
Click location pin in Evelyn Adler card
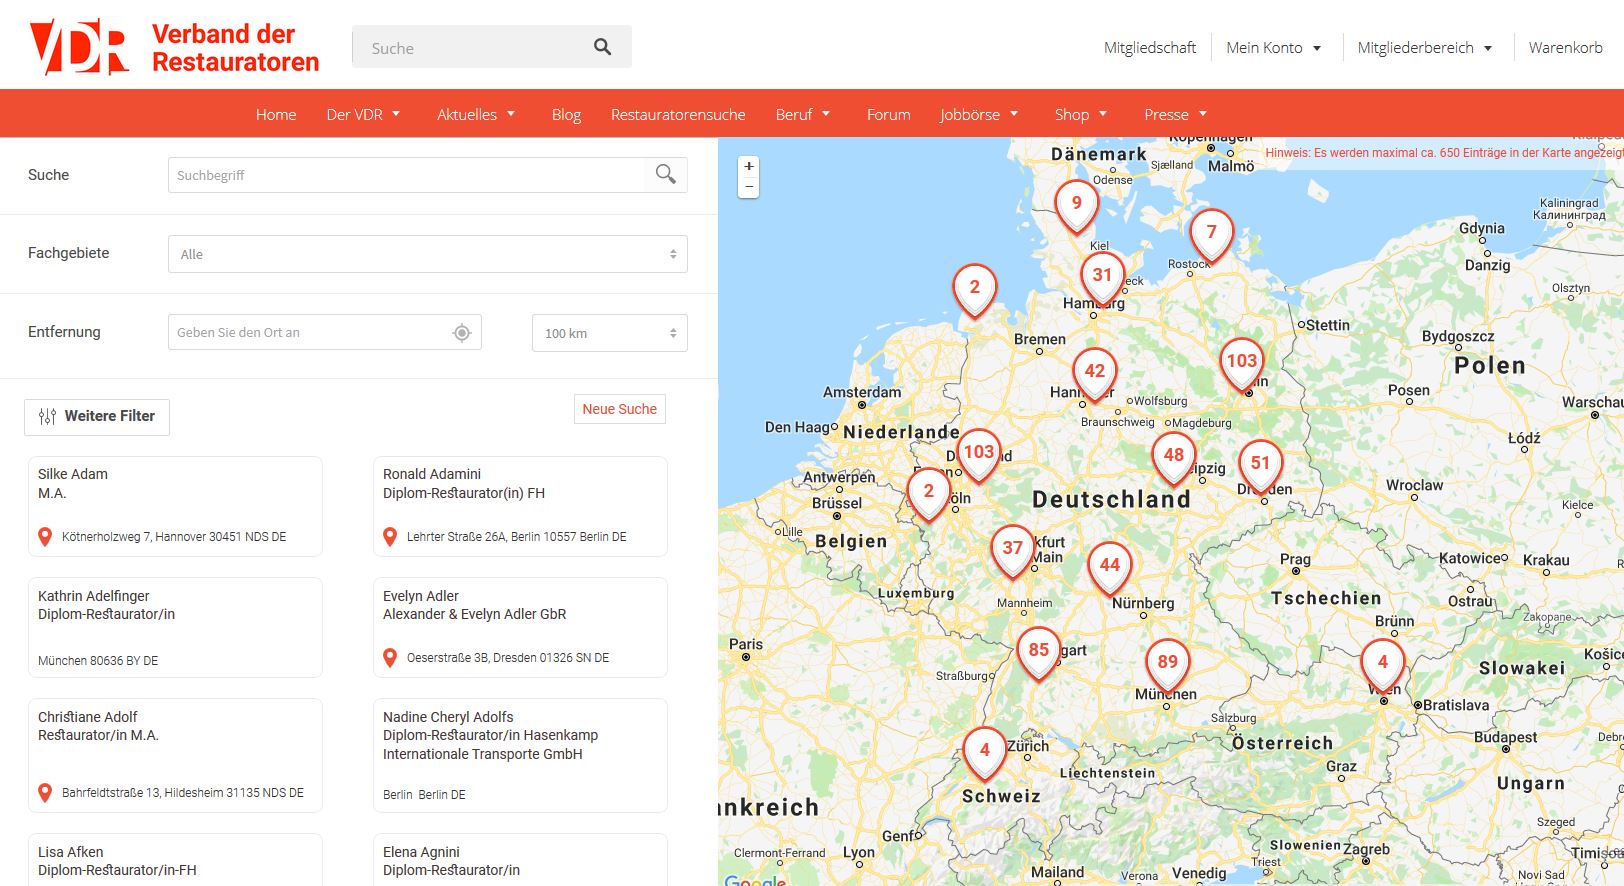(x=390, y=658)
